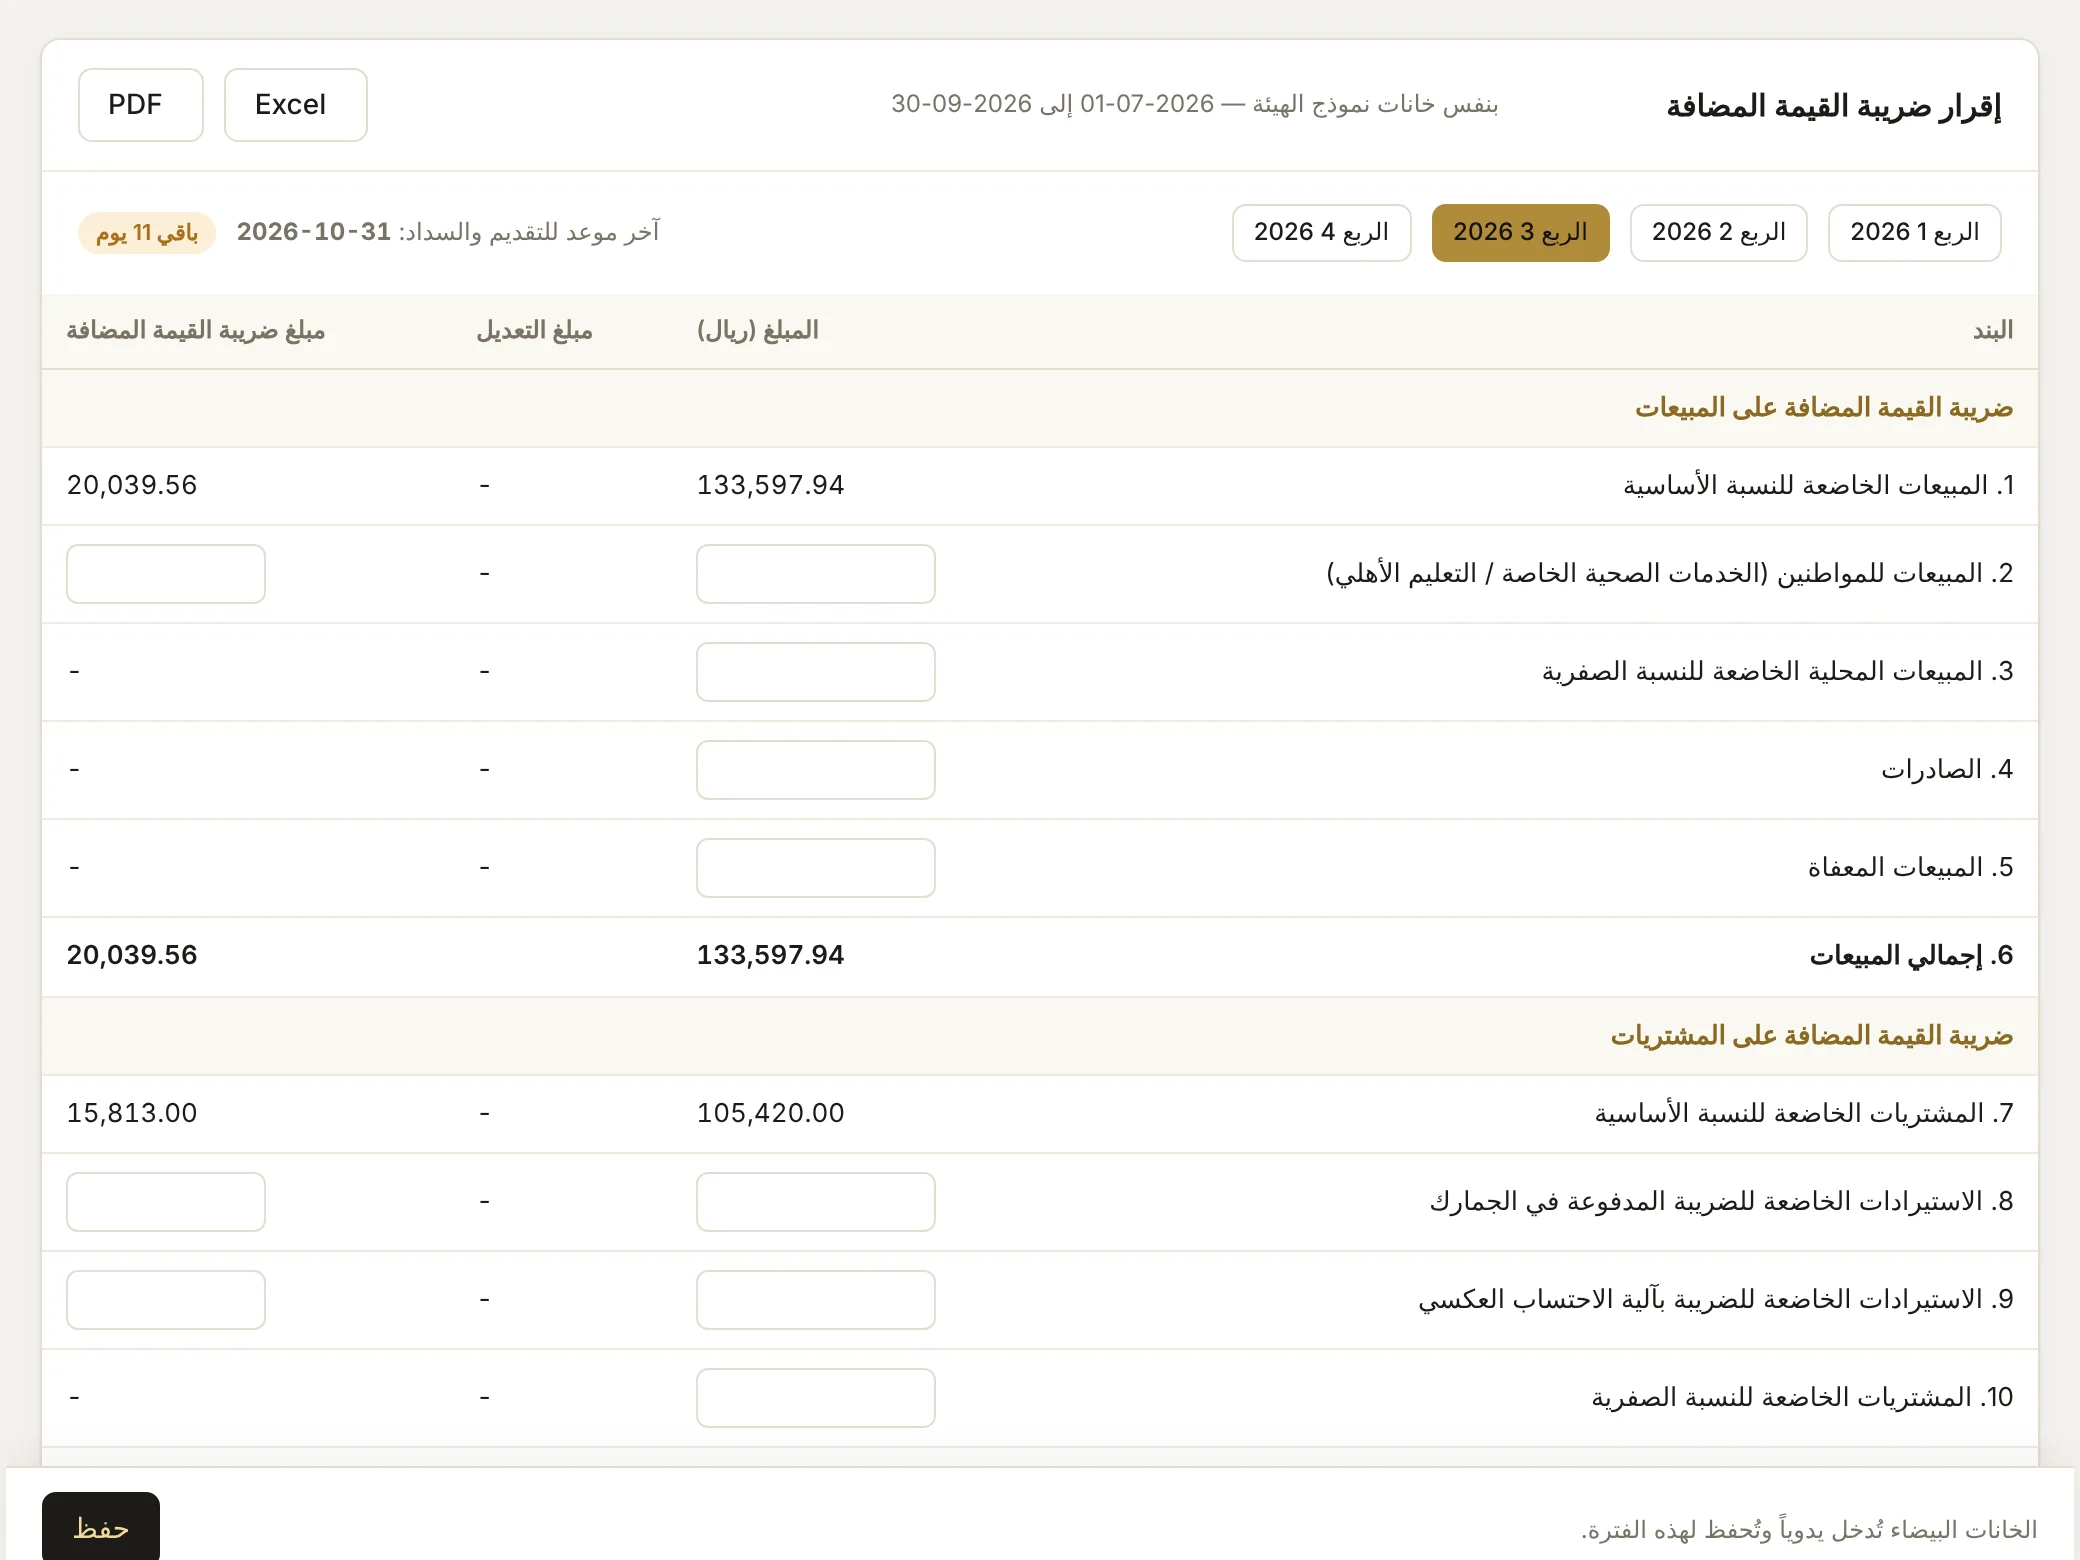The image size is (2080, 1560).
Task: Select the active الربع 3 2026 tab
Action: point(1520,232)
